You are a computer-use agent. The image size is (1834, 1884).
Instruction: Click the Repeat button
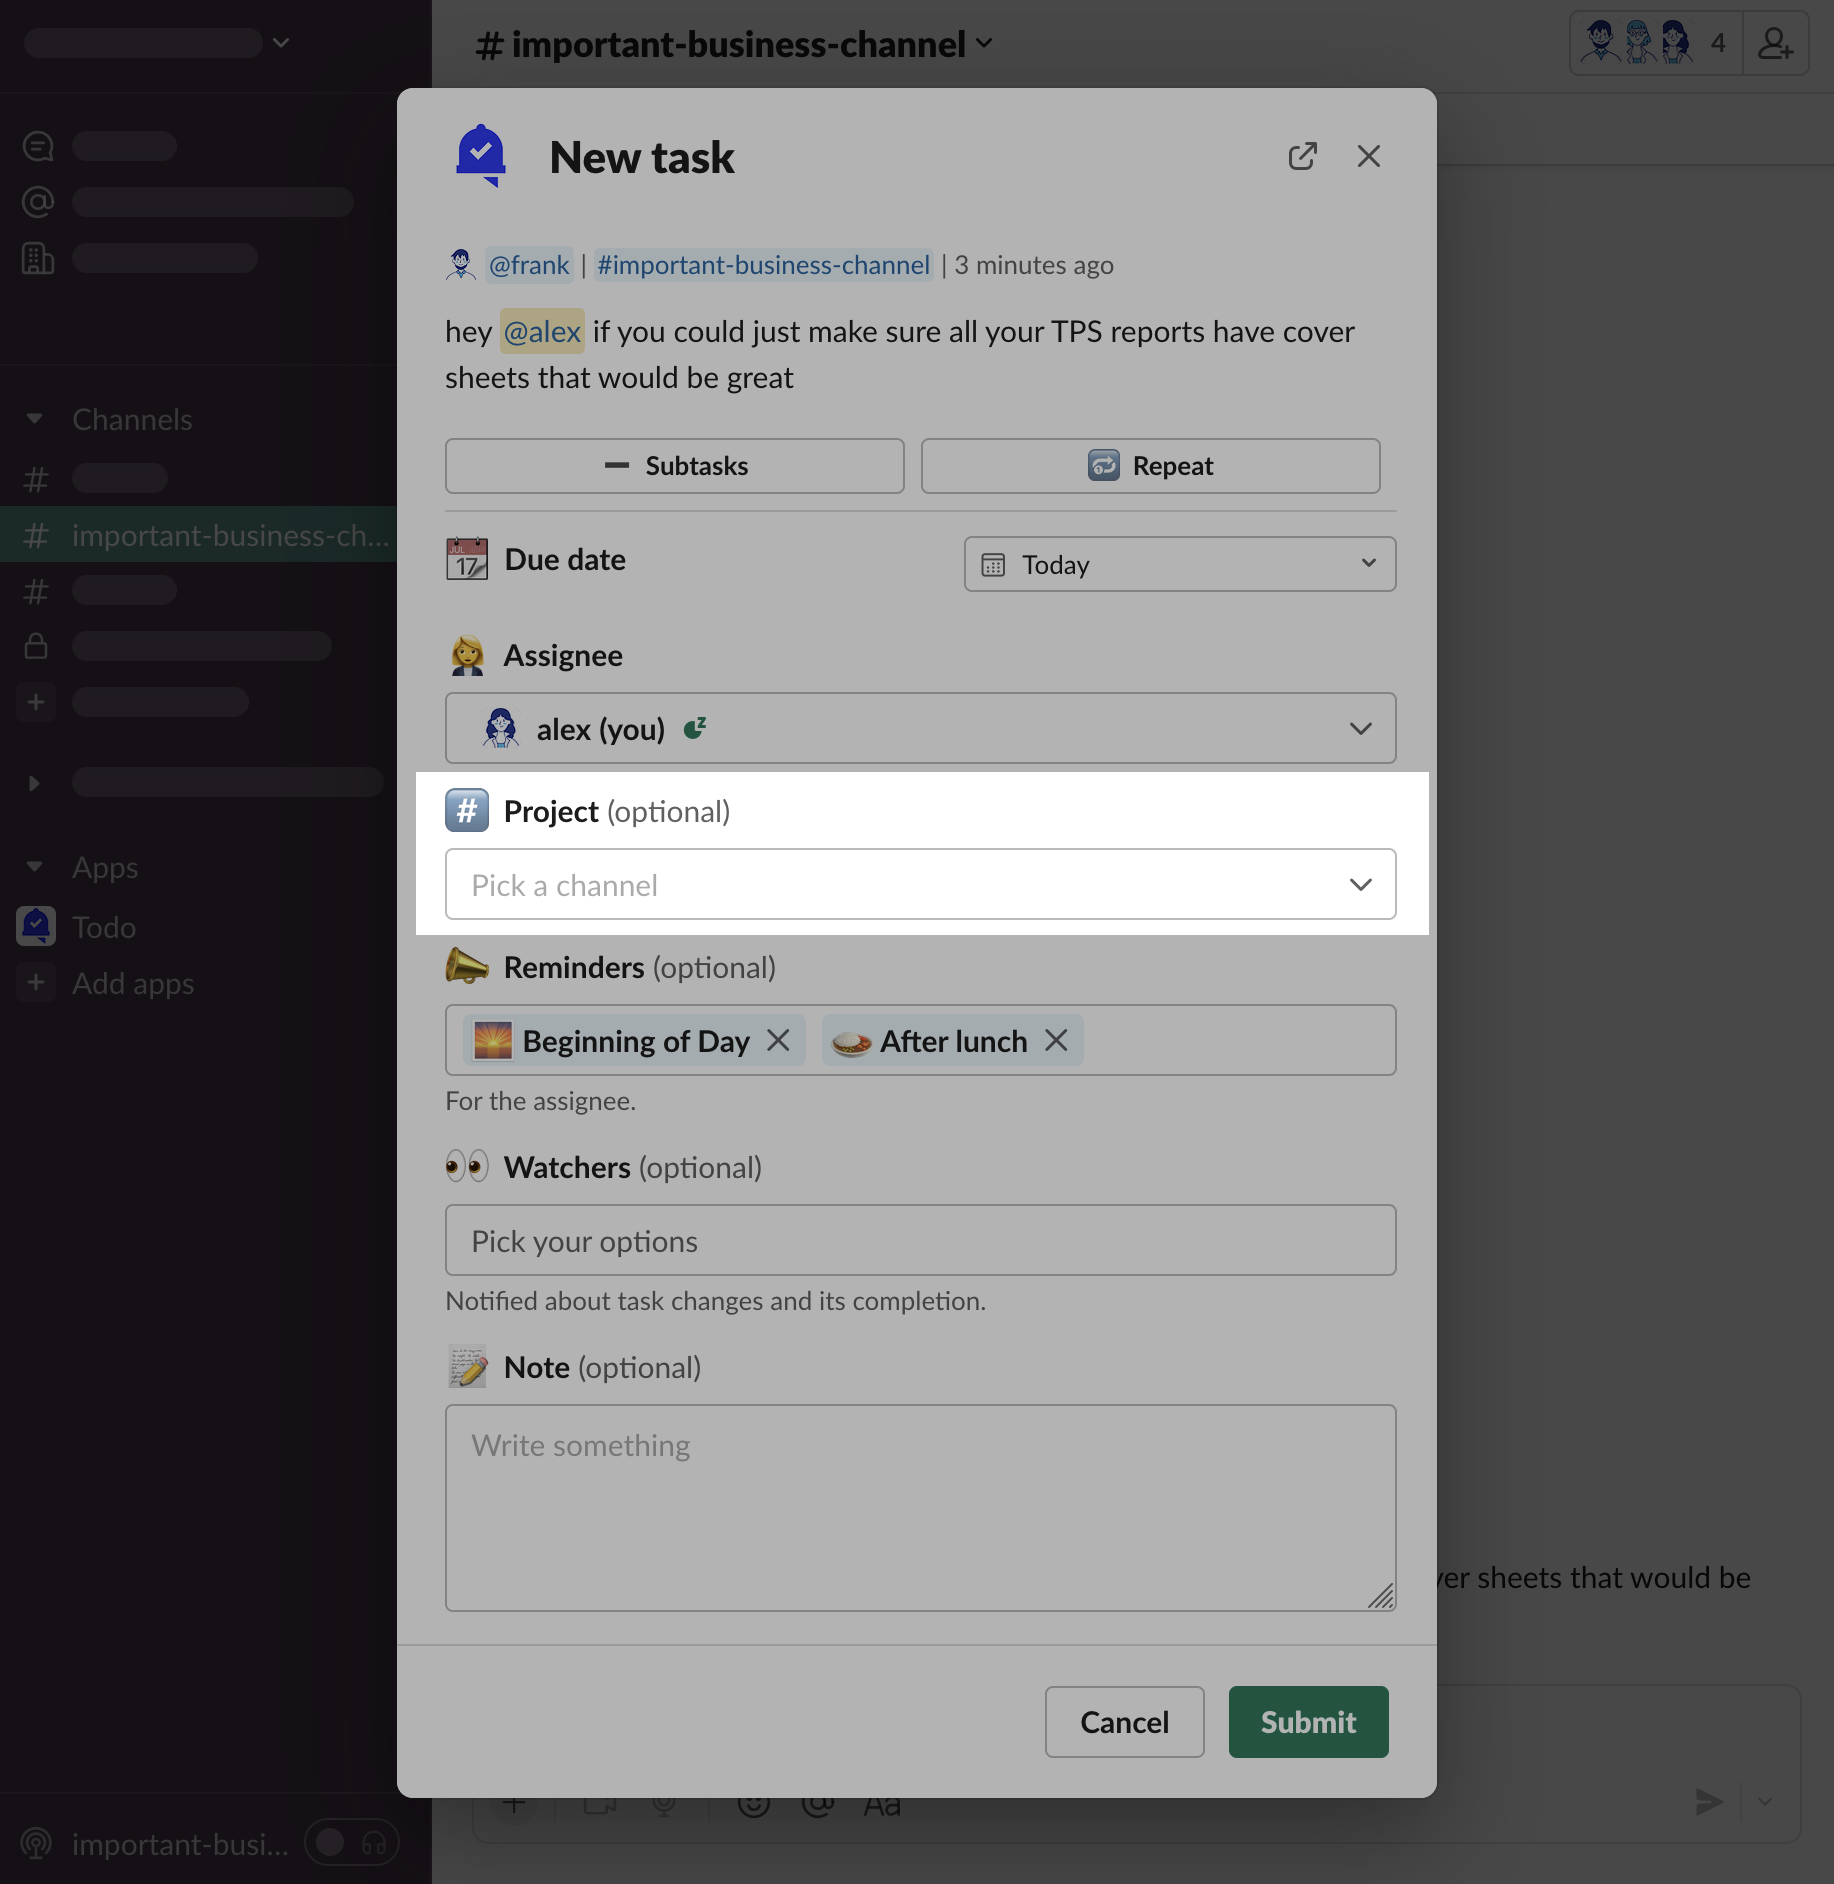[x=1150, y=466]
